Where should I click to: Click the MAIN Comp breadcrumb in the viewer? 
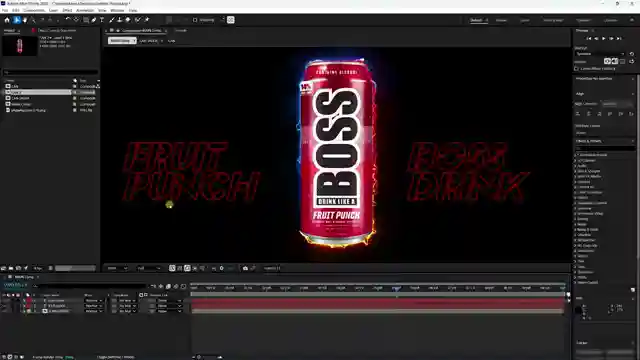pyautogui.click(x=122, y=41)
